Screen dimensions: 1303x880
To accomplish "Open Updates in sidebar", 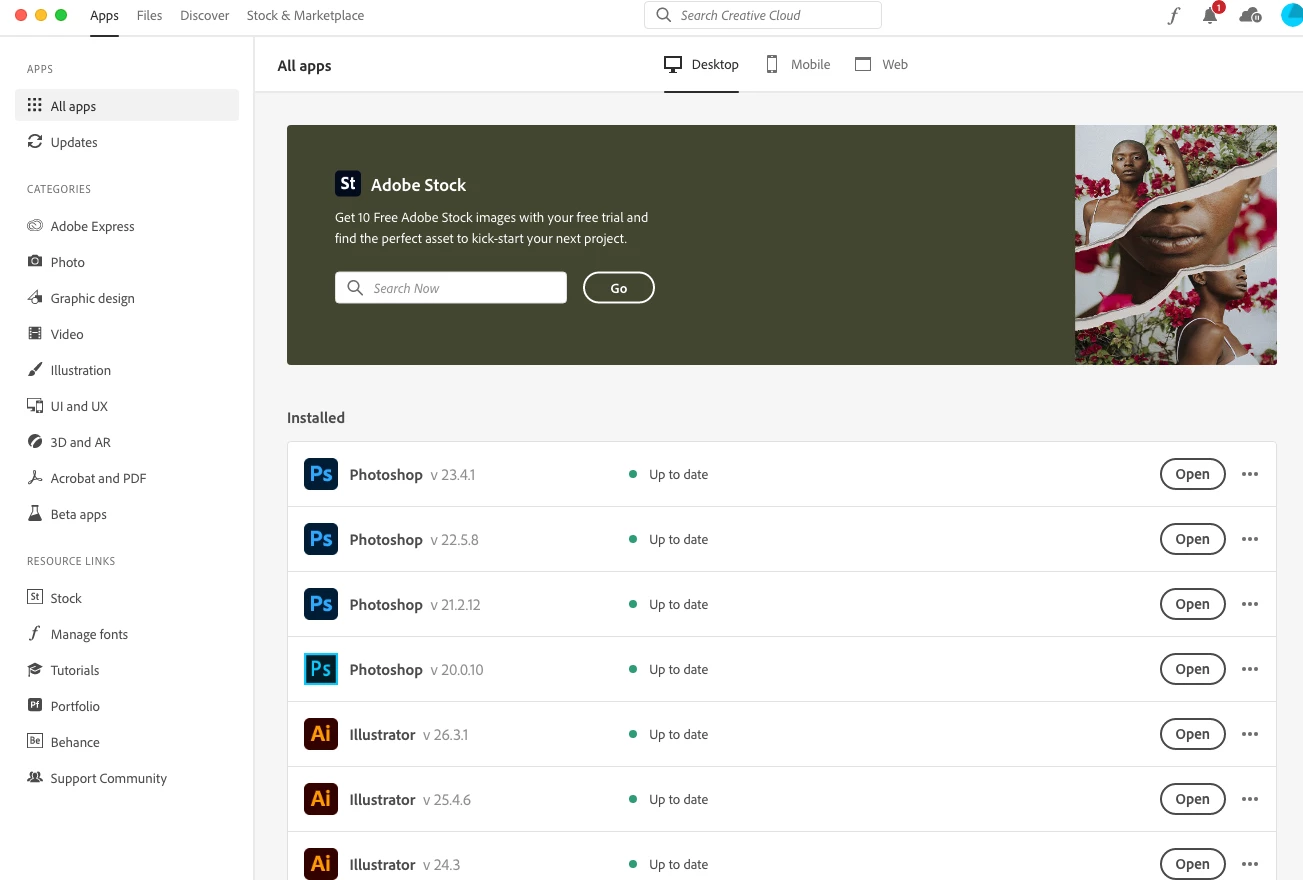I will (127, 142).
